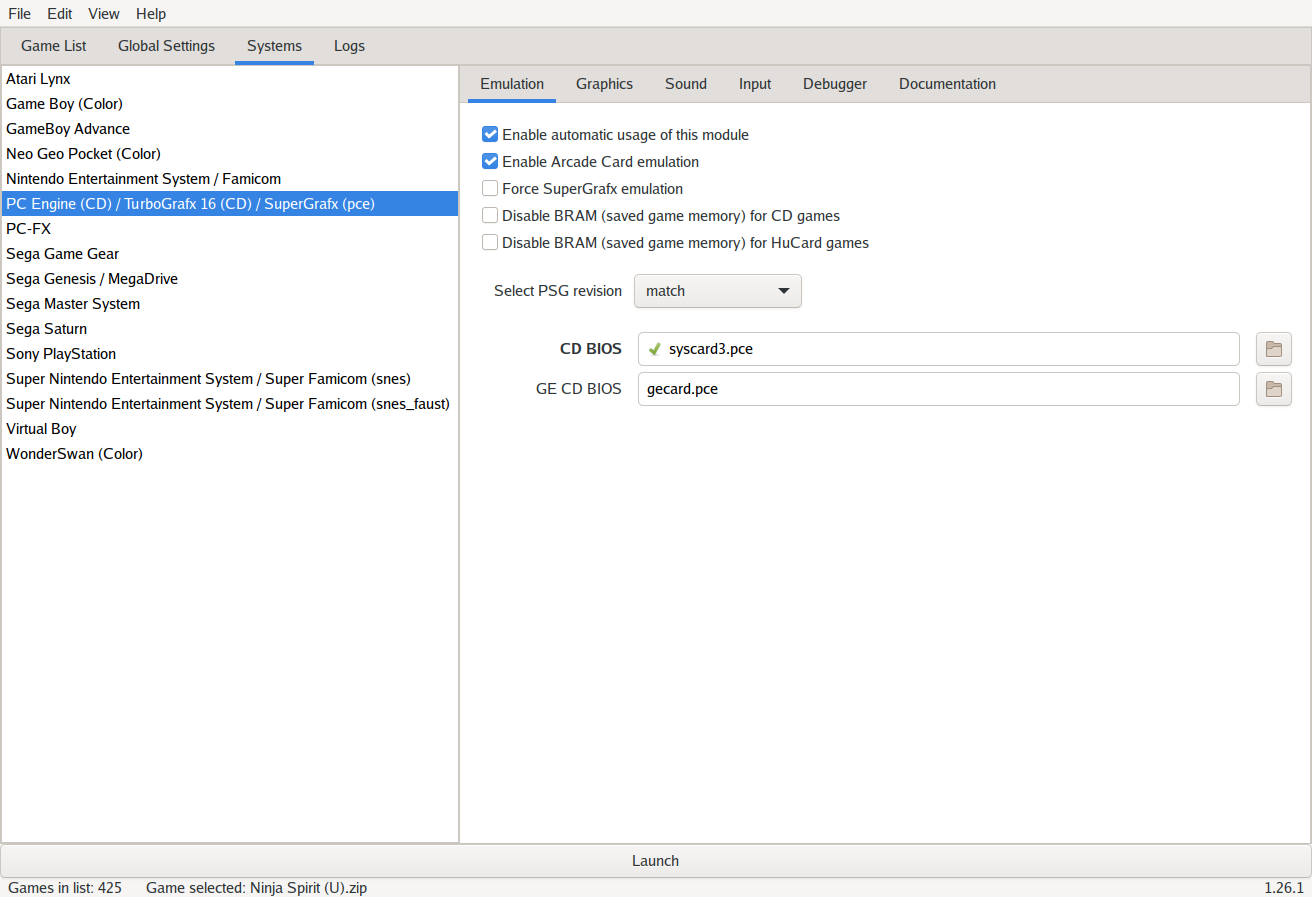Open the Sound sub-tab
This screenshot has height=897, width=1312.
click(686, 84)
